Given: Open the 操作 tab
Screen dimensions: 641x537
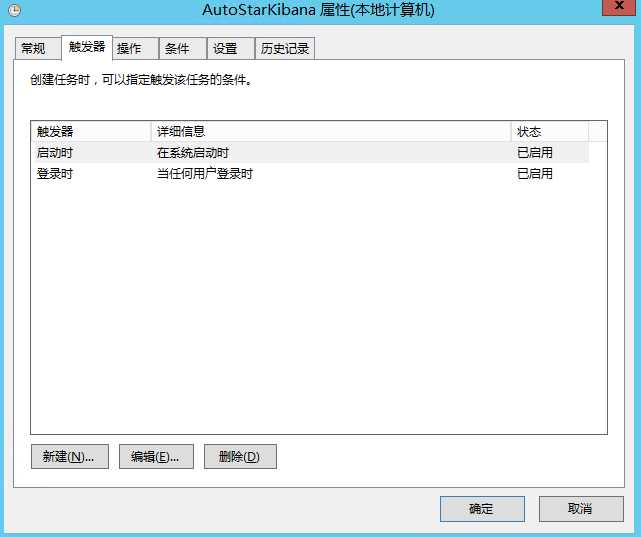Looking at the screenshot, I should click(129, 49).
